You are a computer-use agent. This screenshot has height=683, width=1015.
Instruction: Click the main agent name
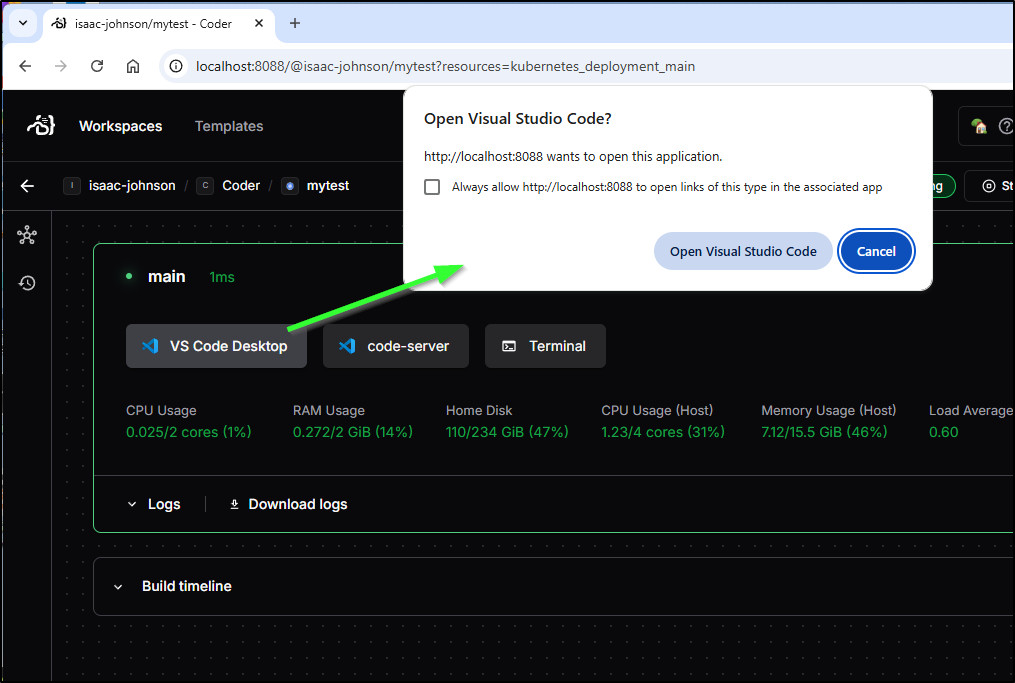pyautogui.click(x=166, y=277)
